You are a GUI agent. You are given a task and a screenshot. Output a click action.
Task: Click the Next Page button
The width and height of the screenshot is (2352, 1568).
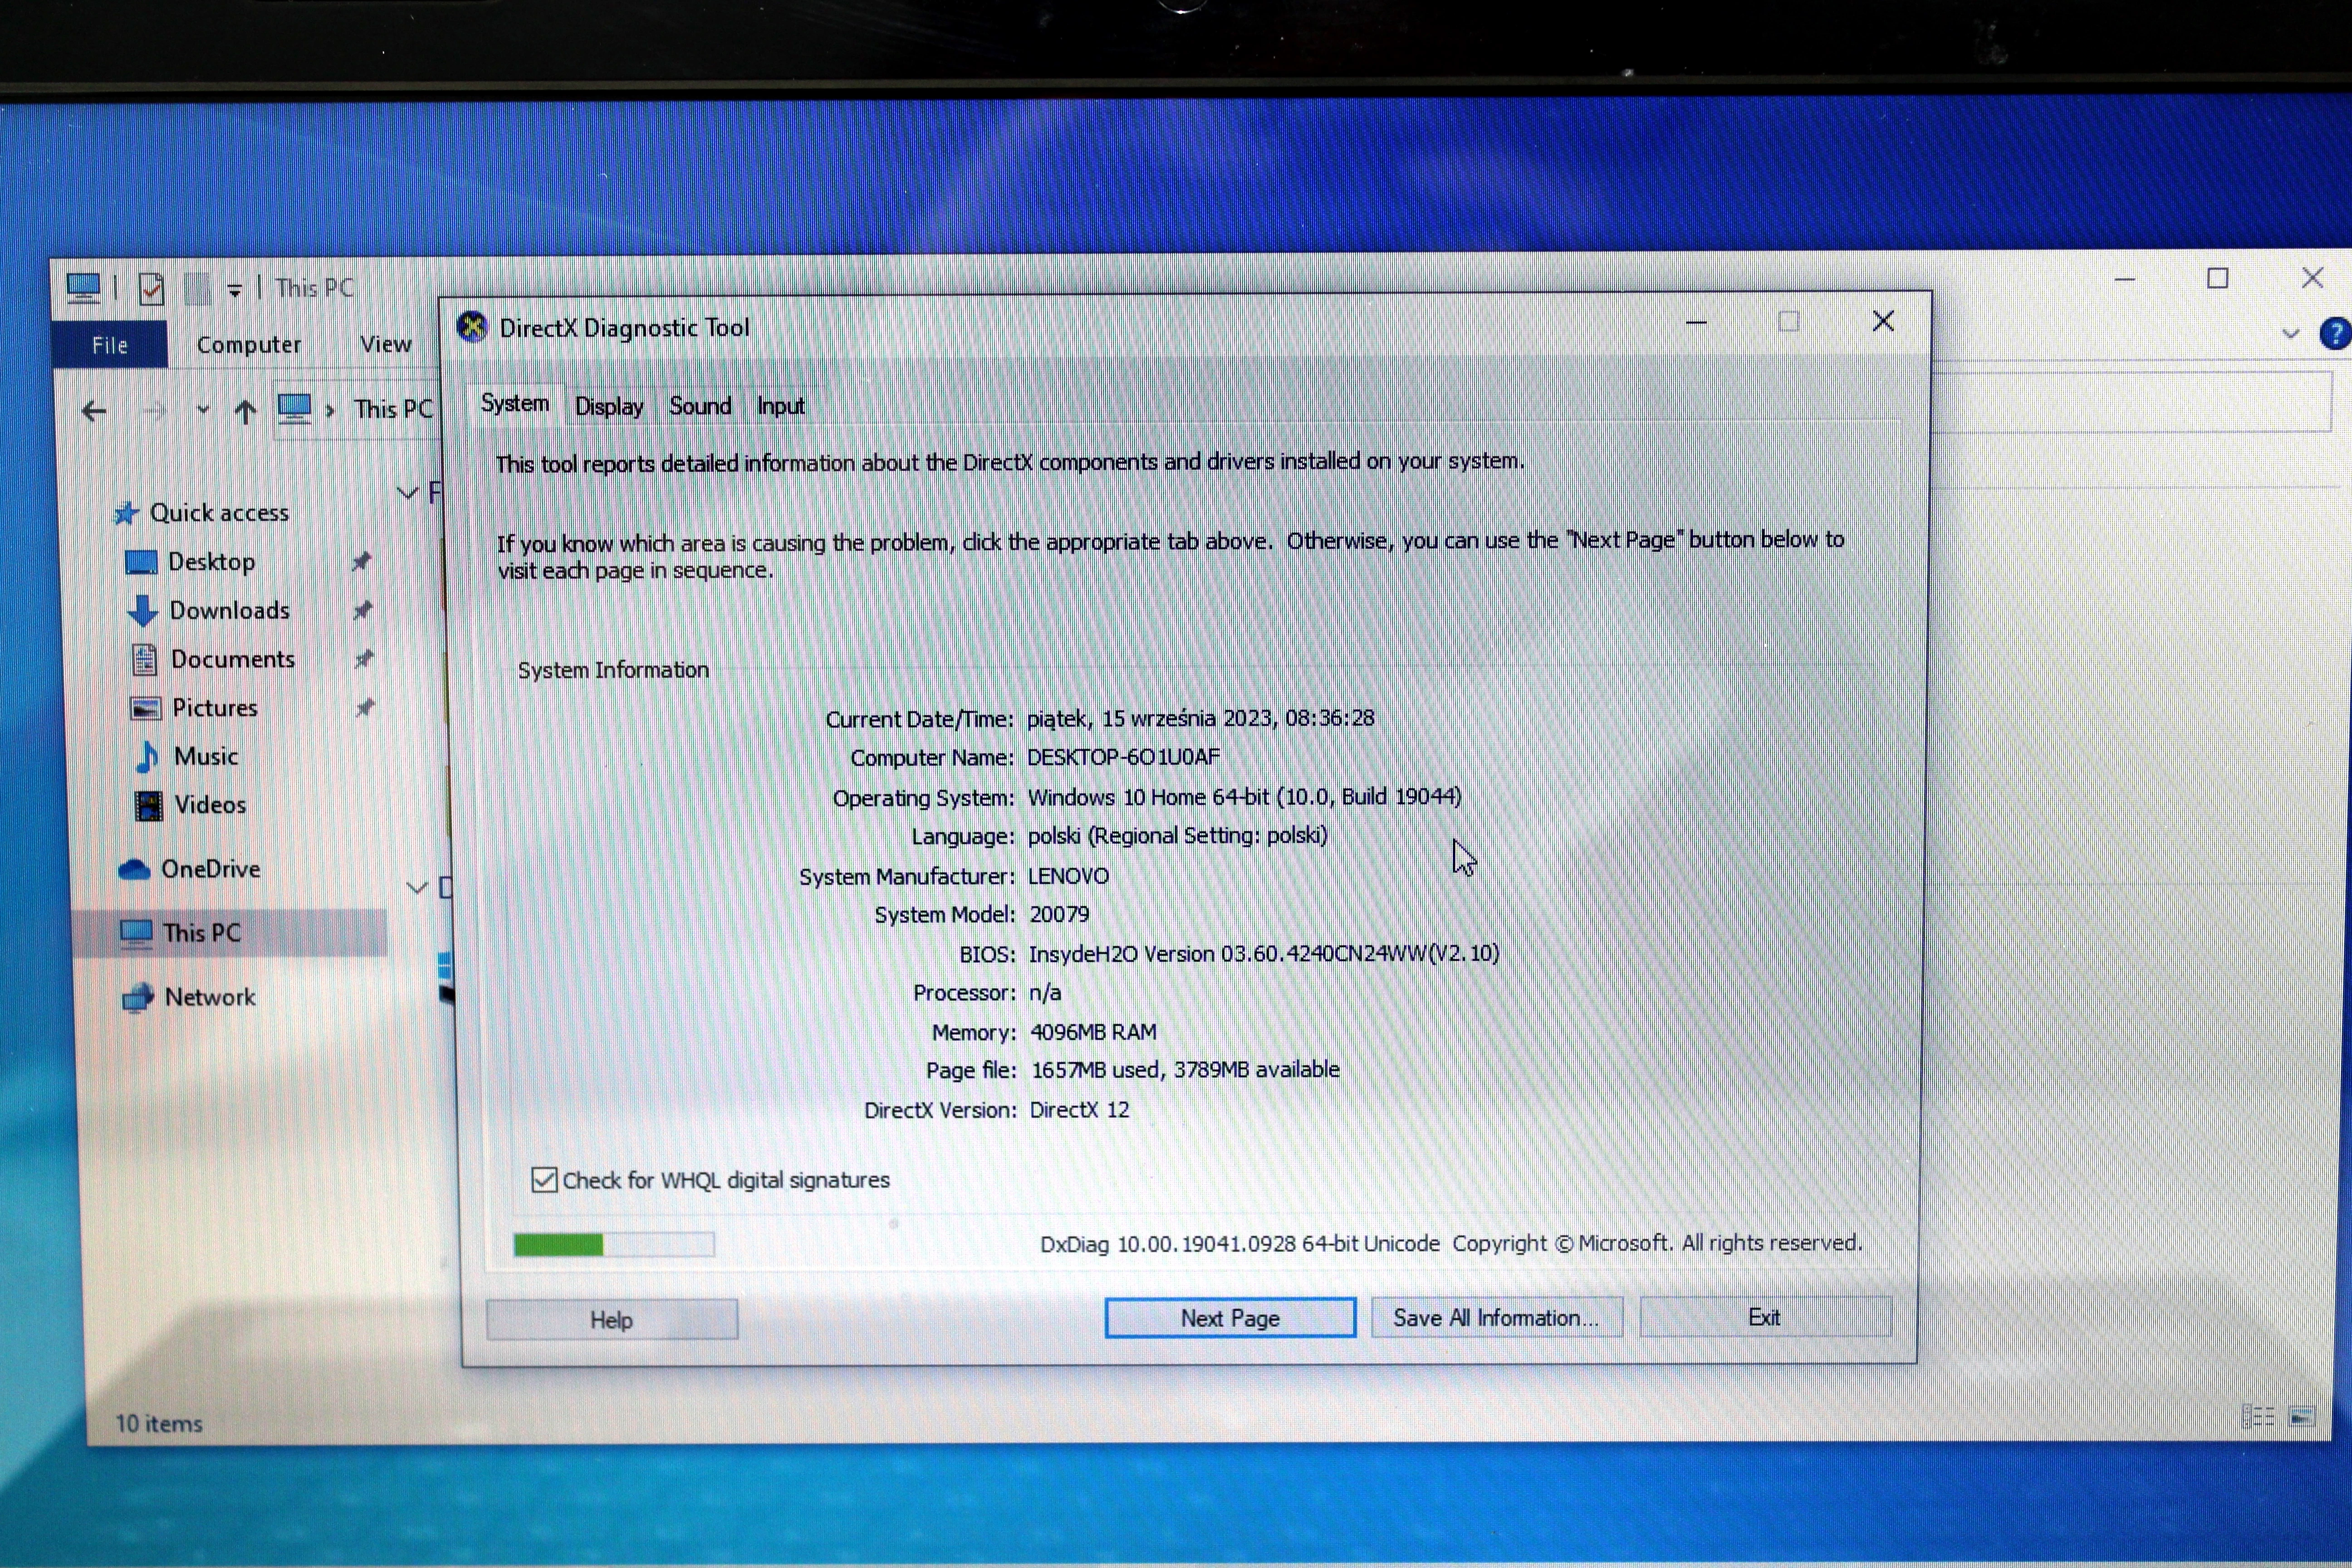point(1230,1318)
